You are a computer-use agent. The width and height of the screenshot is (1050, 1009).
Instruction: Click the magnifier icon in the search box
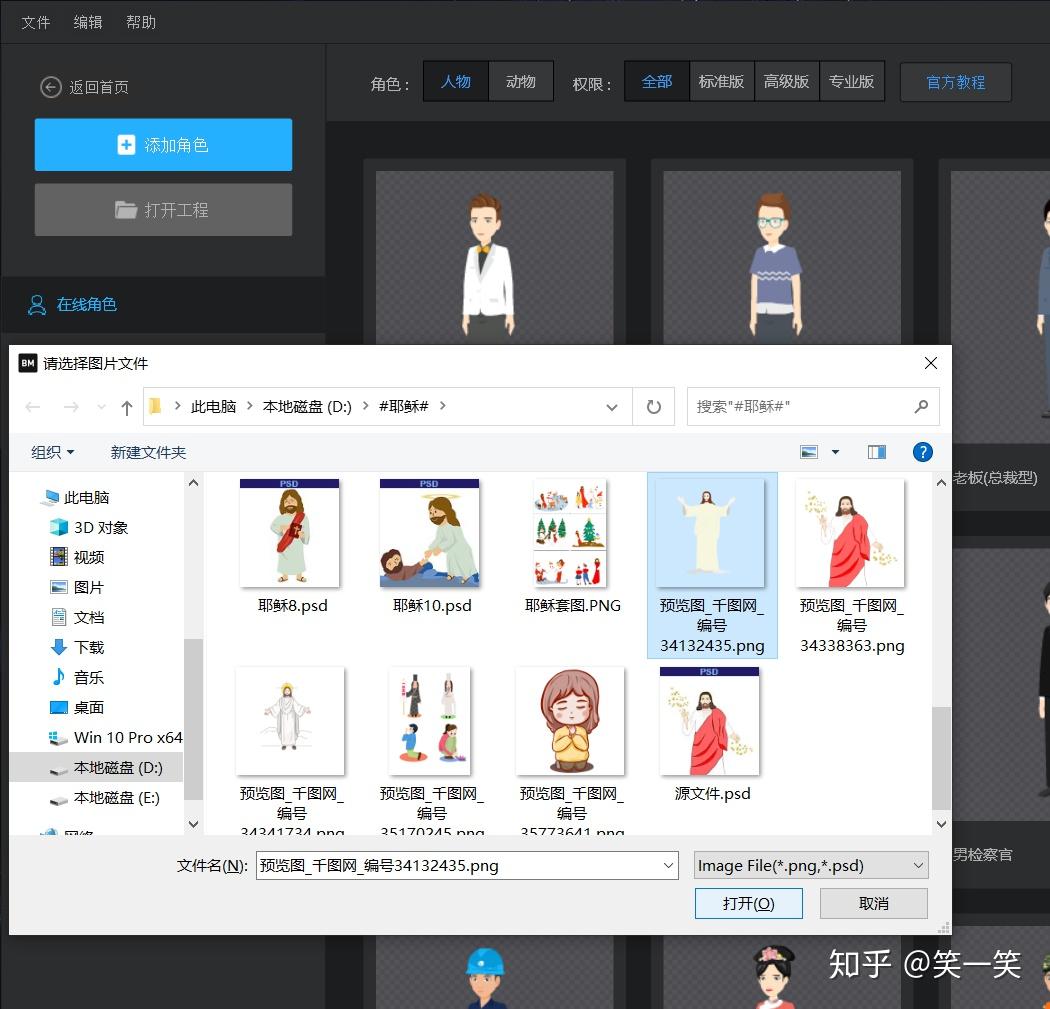click(x=920, y=406)
